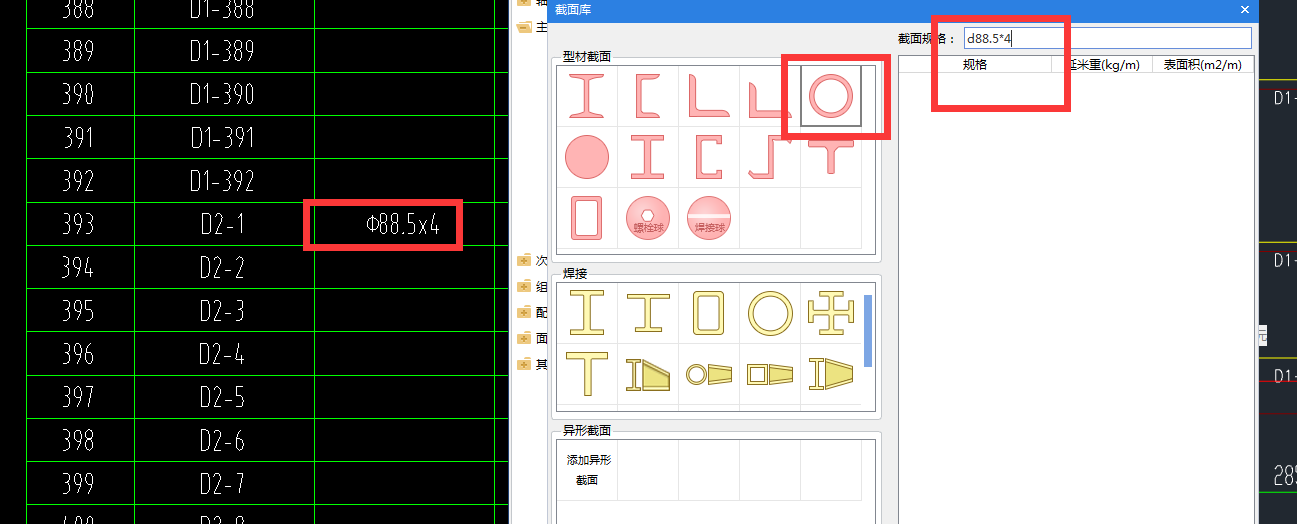1297x524 pixels.
Task: Select the pink T-section profile icon
Action: point(831,156)
